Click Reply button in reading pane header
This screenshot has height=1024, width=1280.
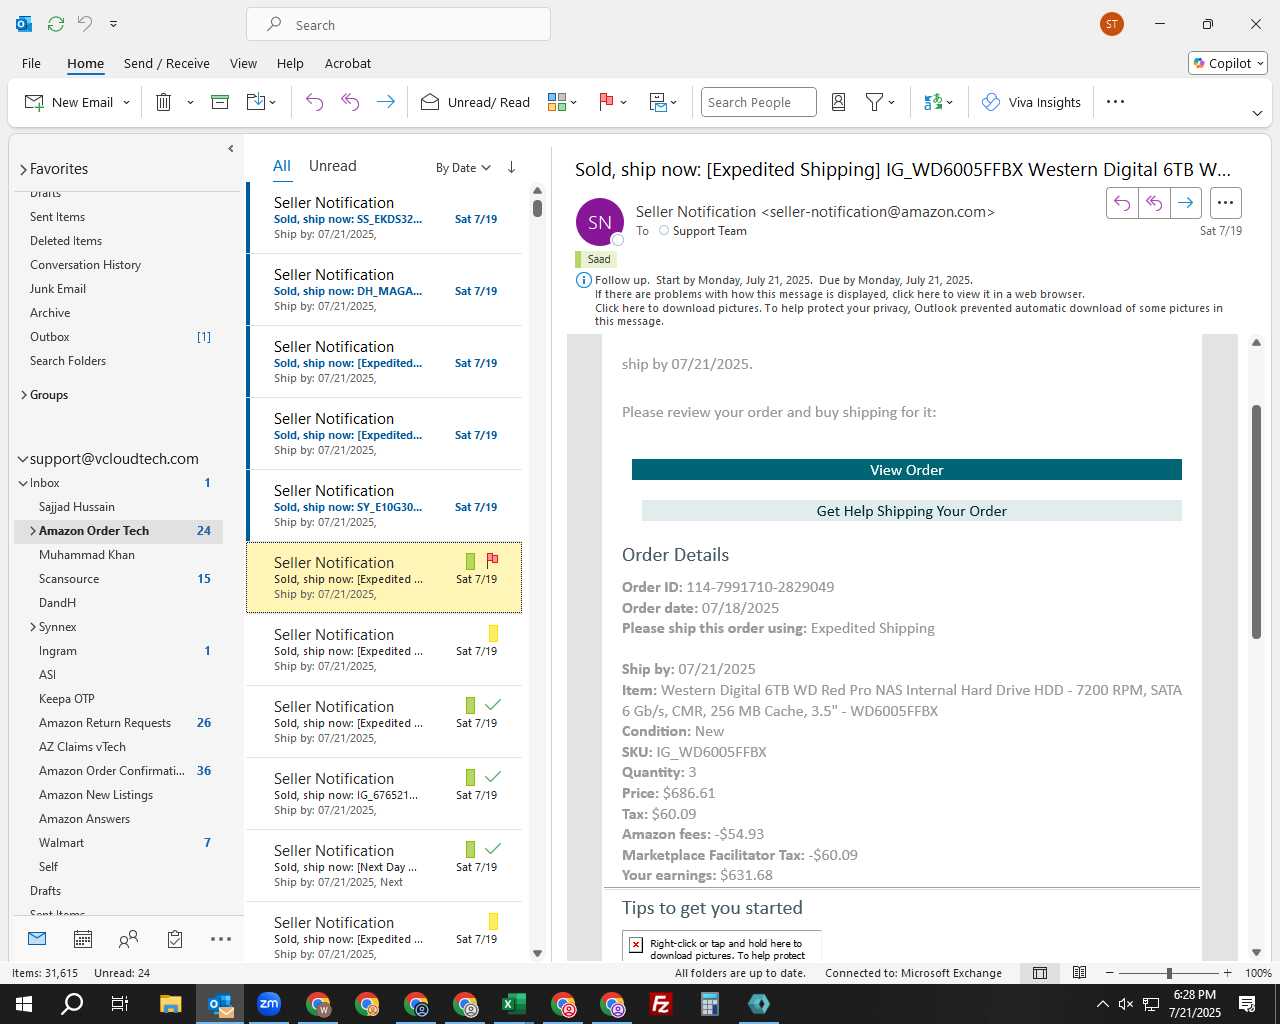(1122, 203)
